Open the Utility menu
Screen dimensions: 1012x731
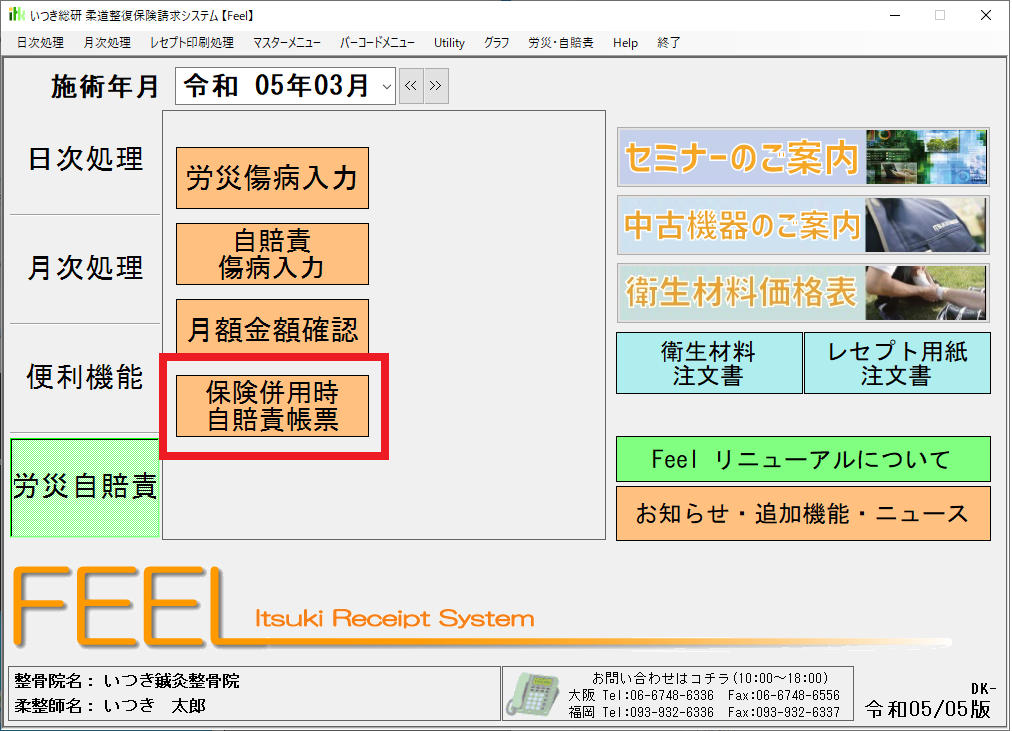pos(449,43)
